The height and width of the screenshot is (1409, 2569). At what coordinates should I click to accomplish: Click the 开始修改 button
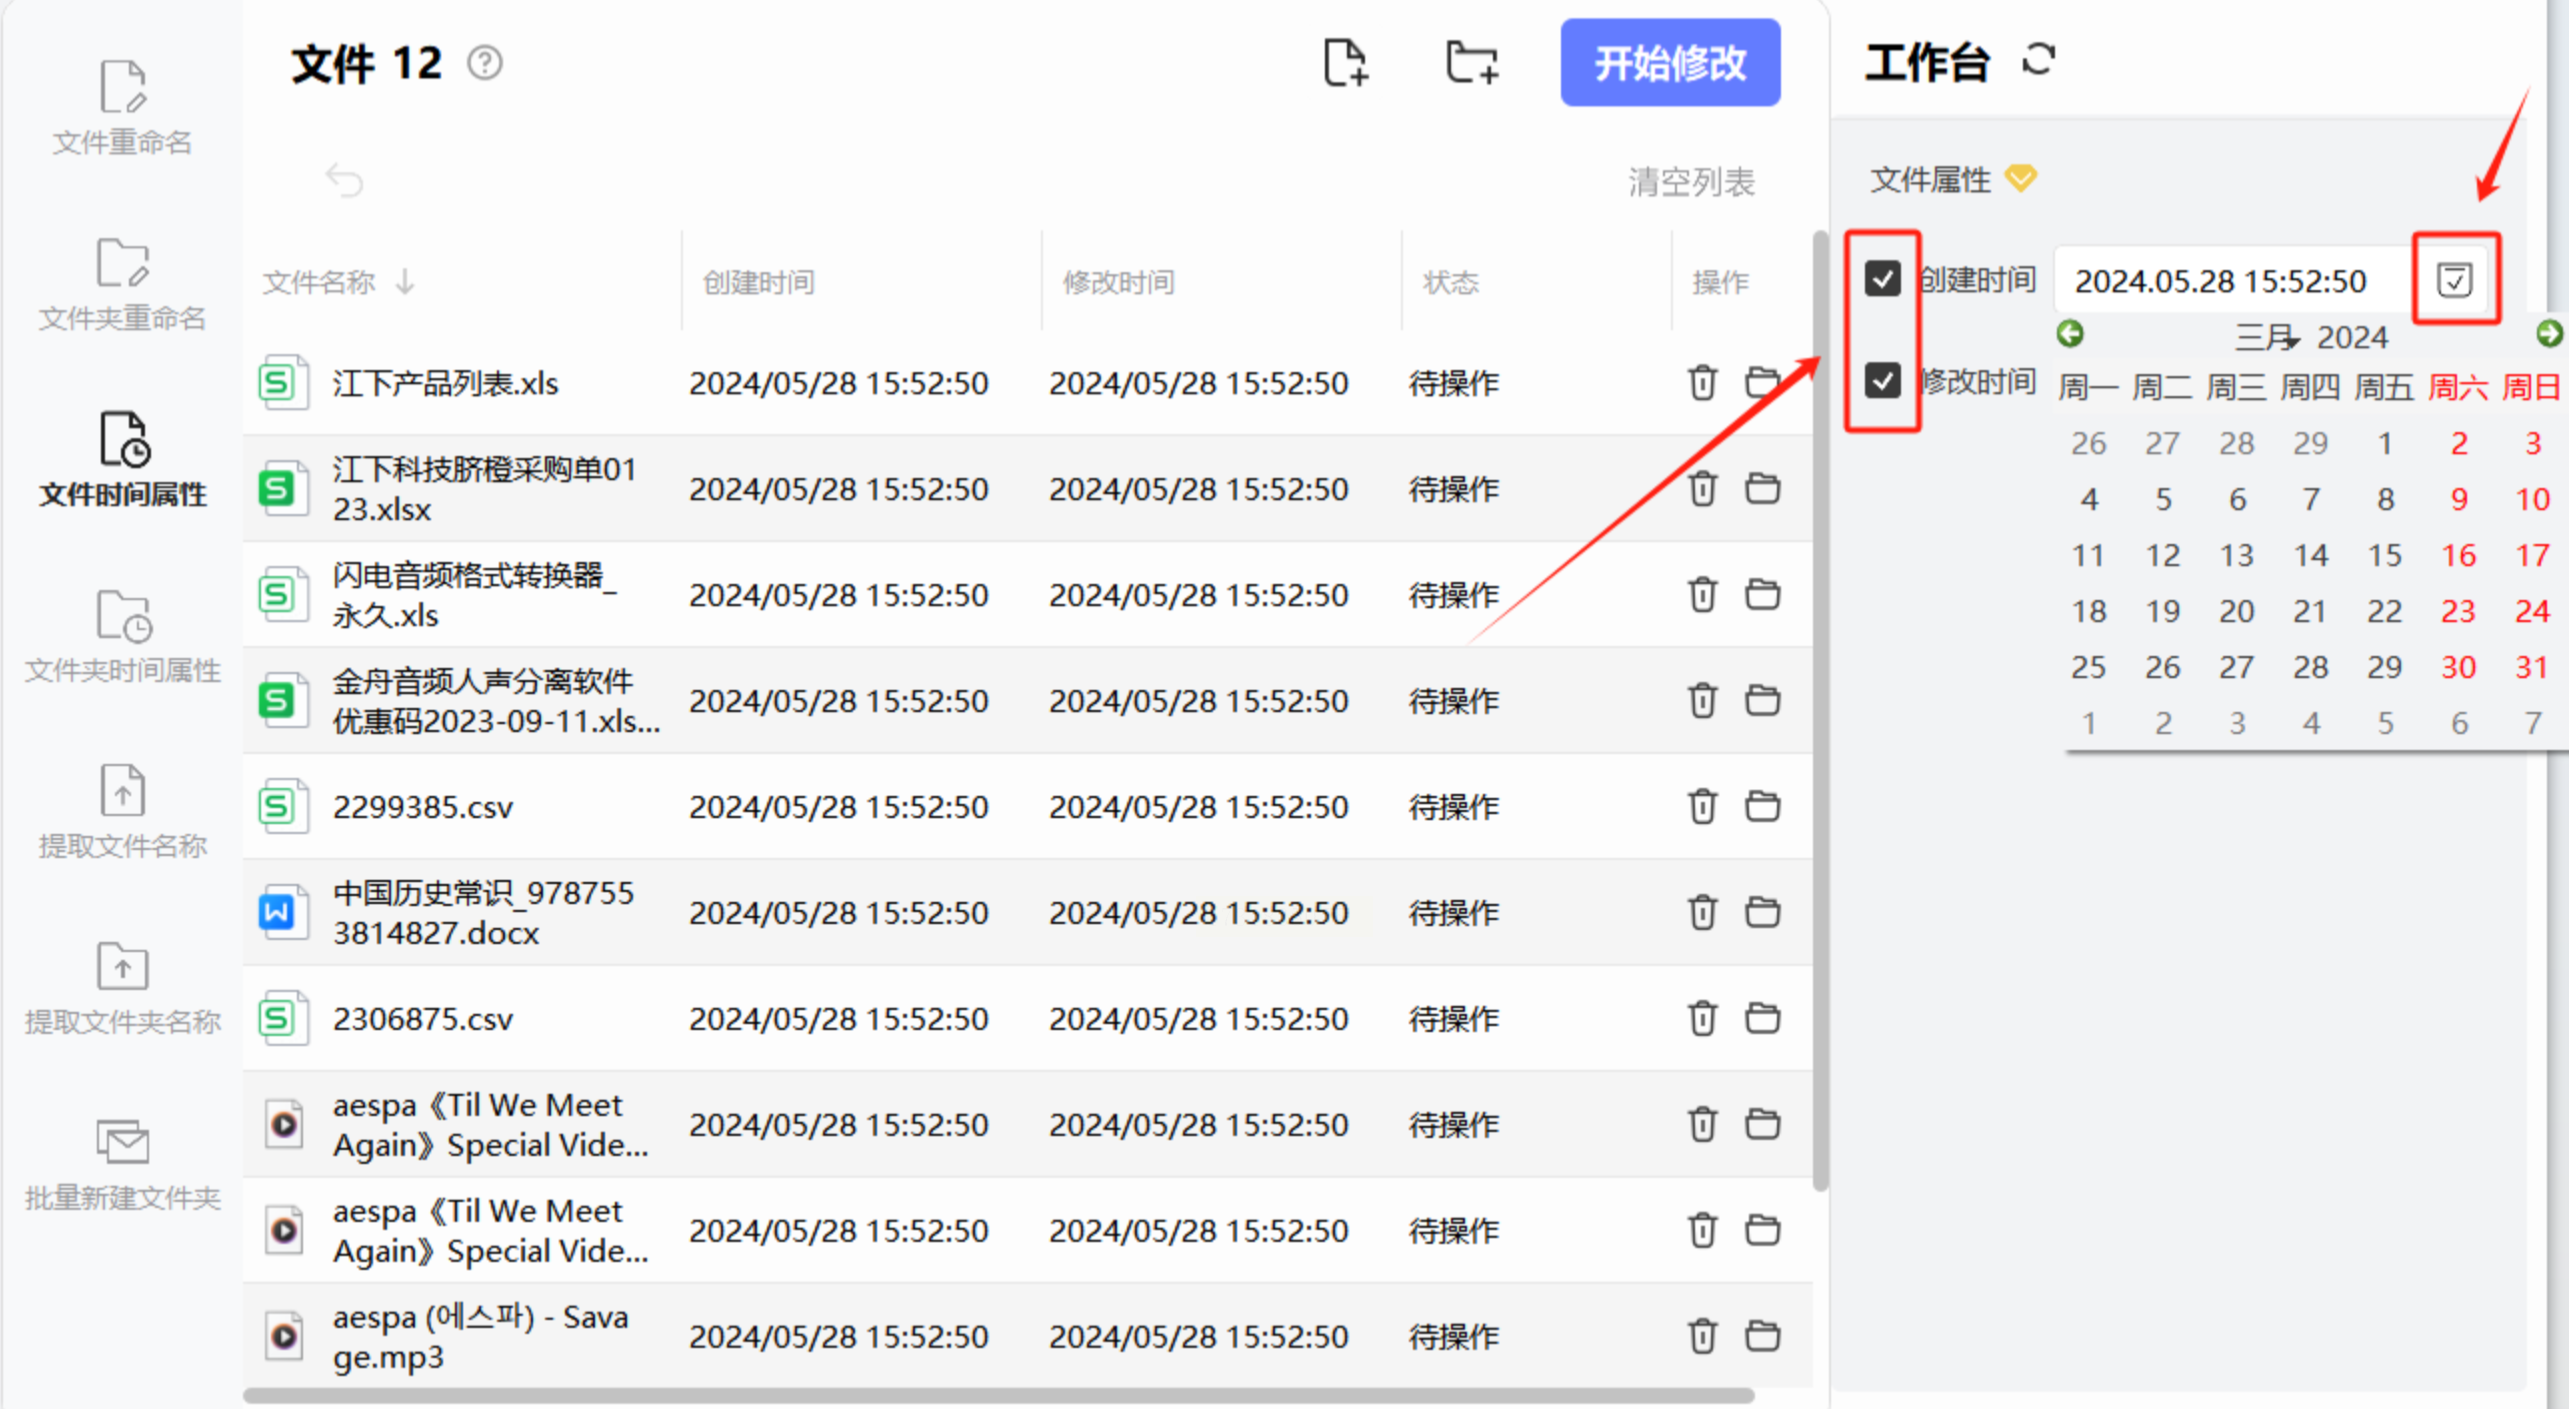click(x=1670, y=63)
